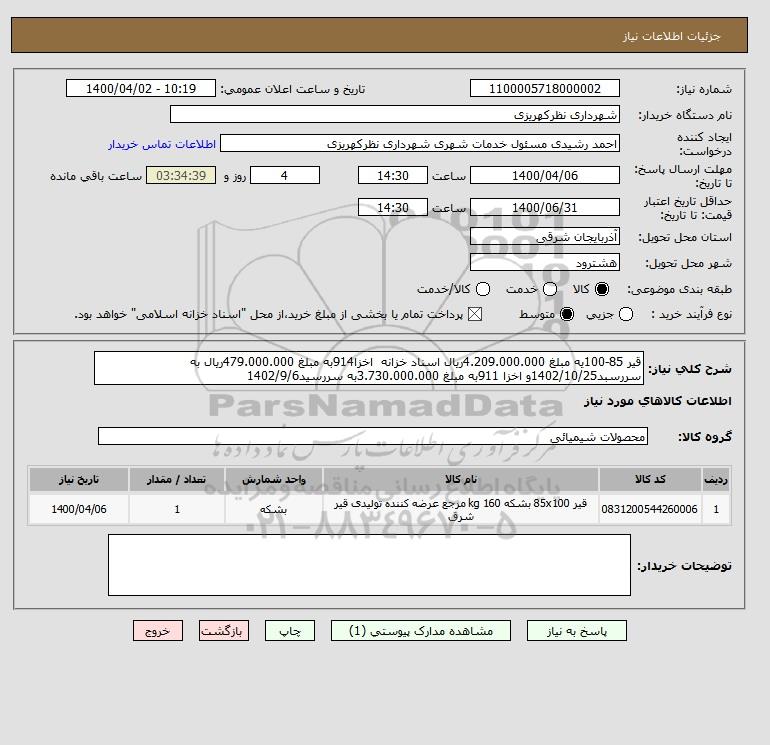Click the کد کالا column header
Viewport: 770px width, 745px height.
650,479
